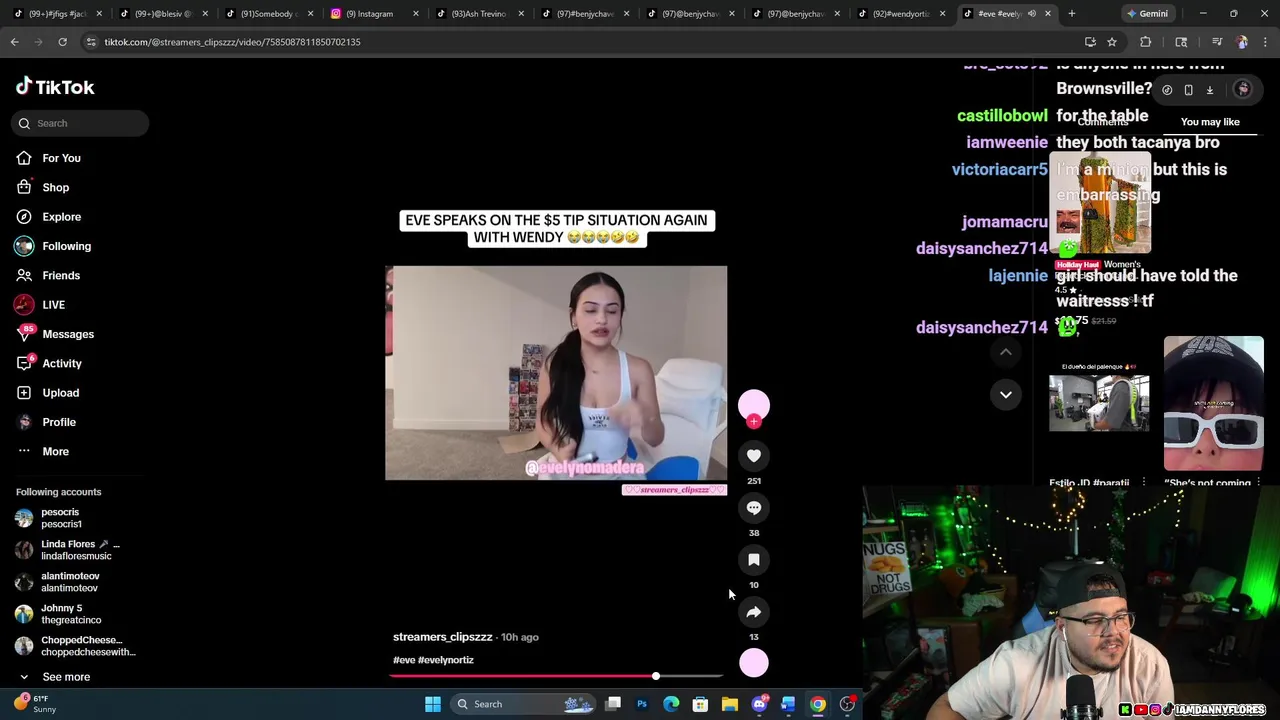The width and height of the screenshot is (1280, 720).
Task: Bookmark this page with the star icon
Action: [1112, 42]
